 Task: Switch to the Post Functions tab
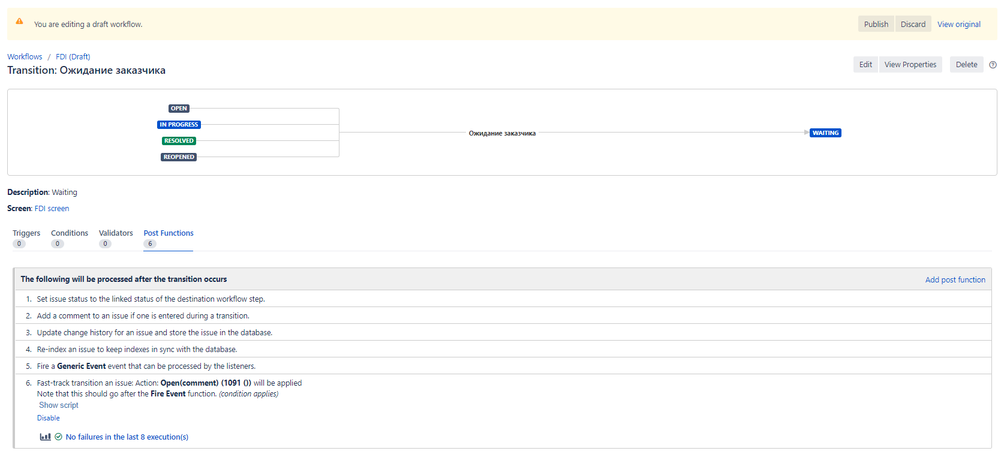(x=169, y=238)
